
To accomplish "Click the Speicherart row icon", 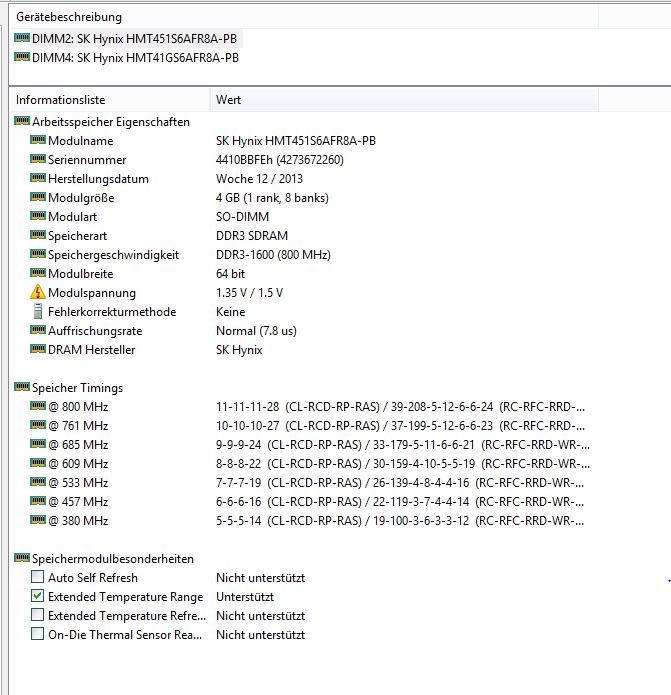I will point(38,235).
